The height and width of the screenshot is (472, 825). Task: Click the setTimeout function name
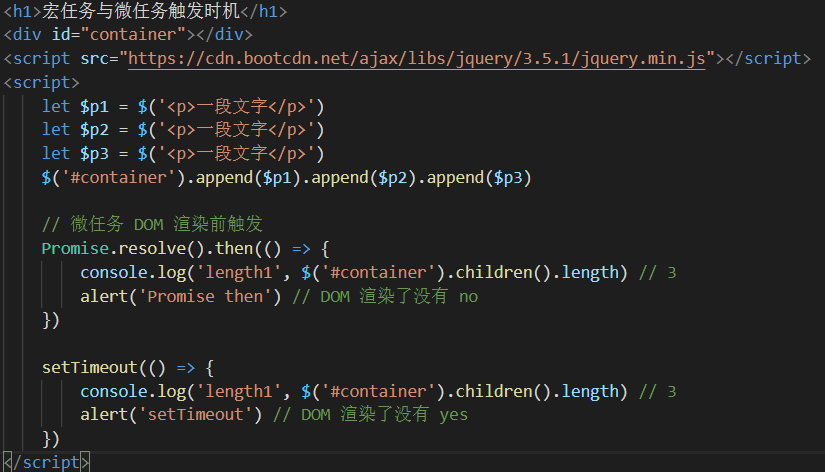pos(89,367)
